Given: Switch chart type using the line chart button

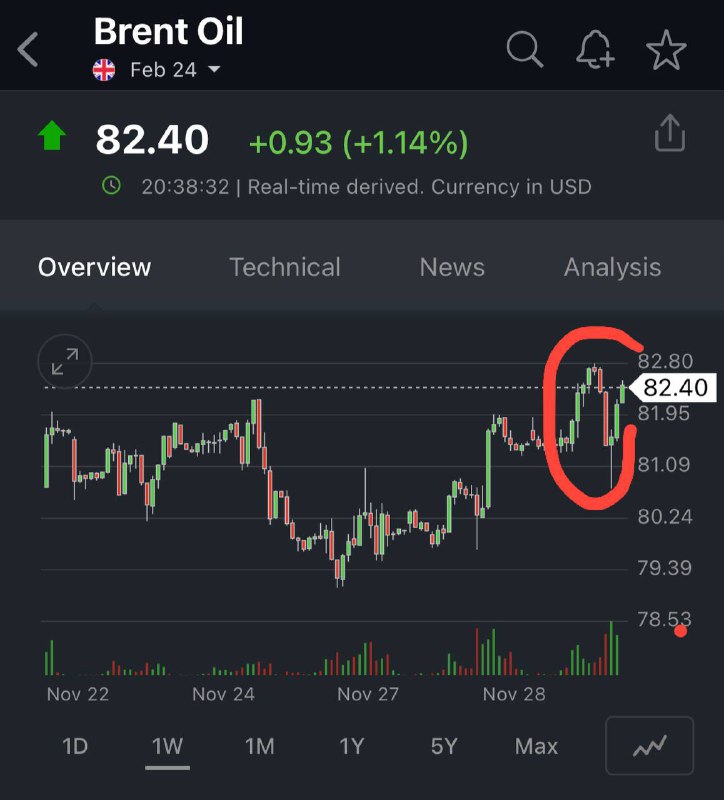Looking at the screenshot, I should [649, 745].
